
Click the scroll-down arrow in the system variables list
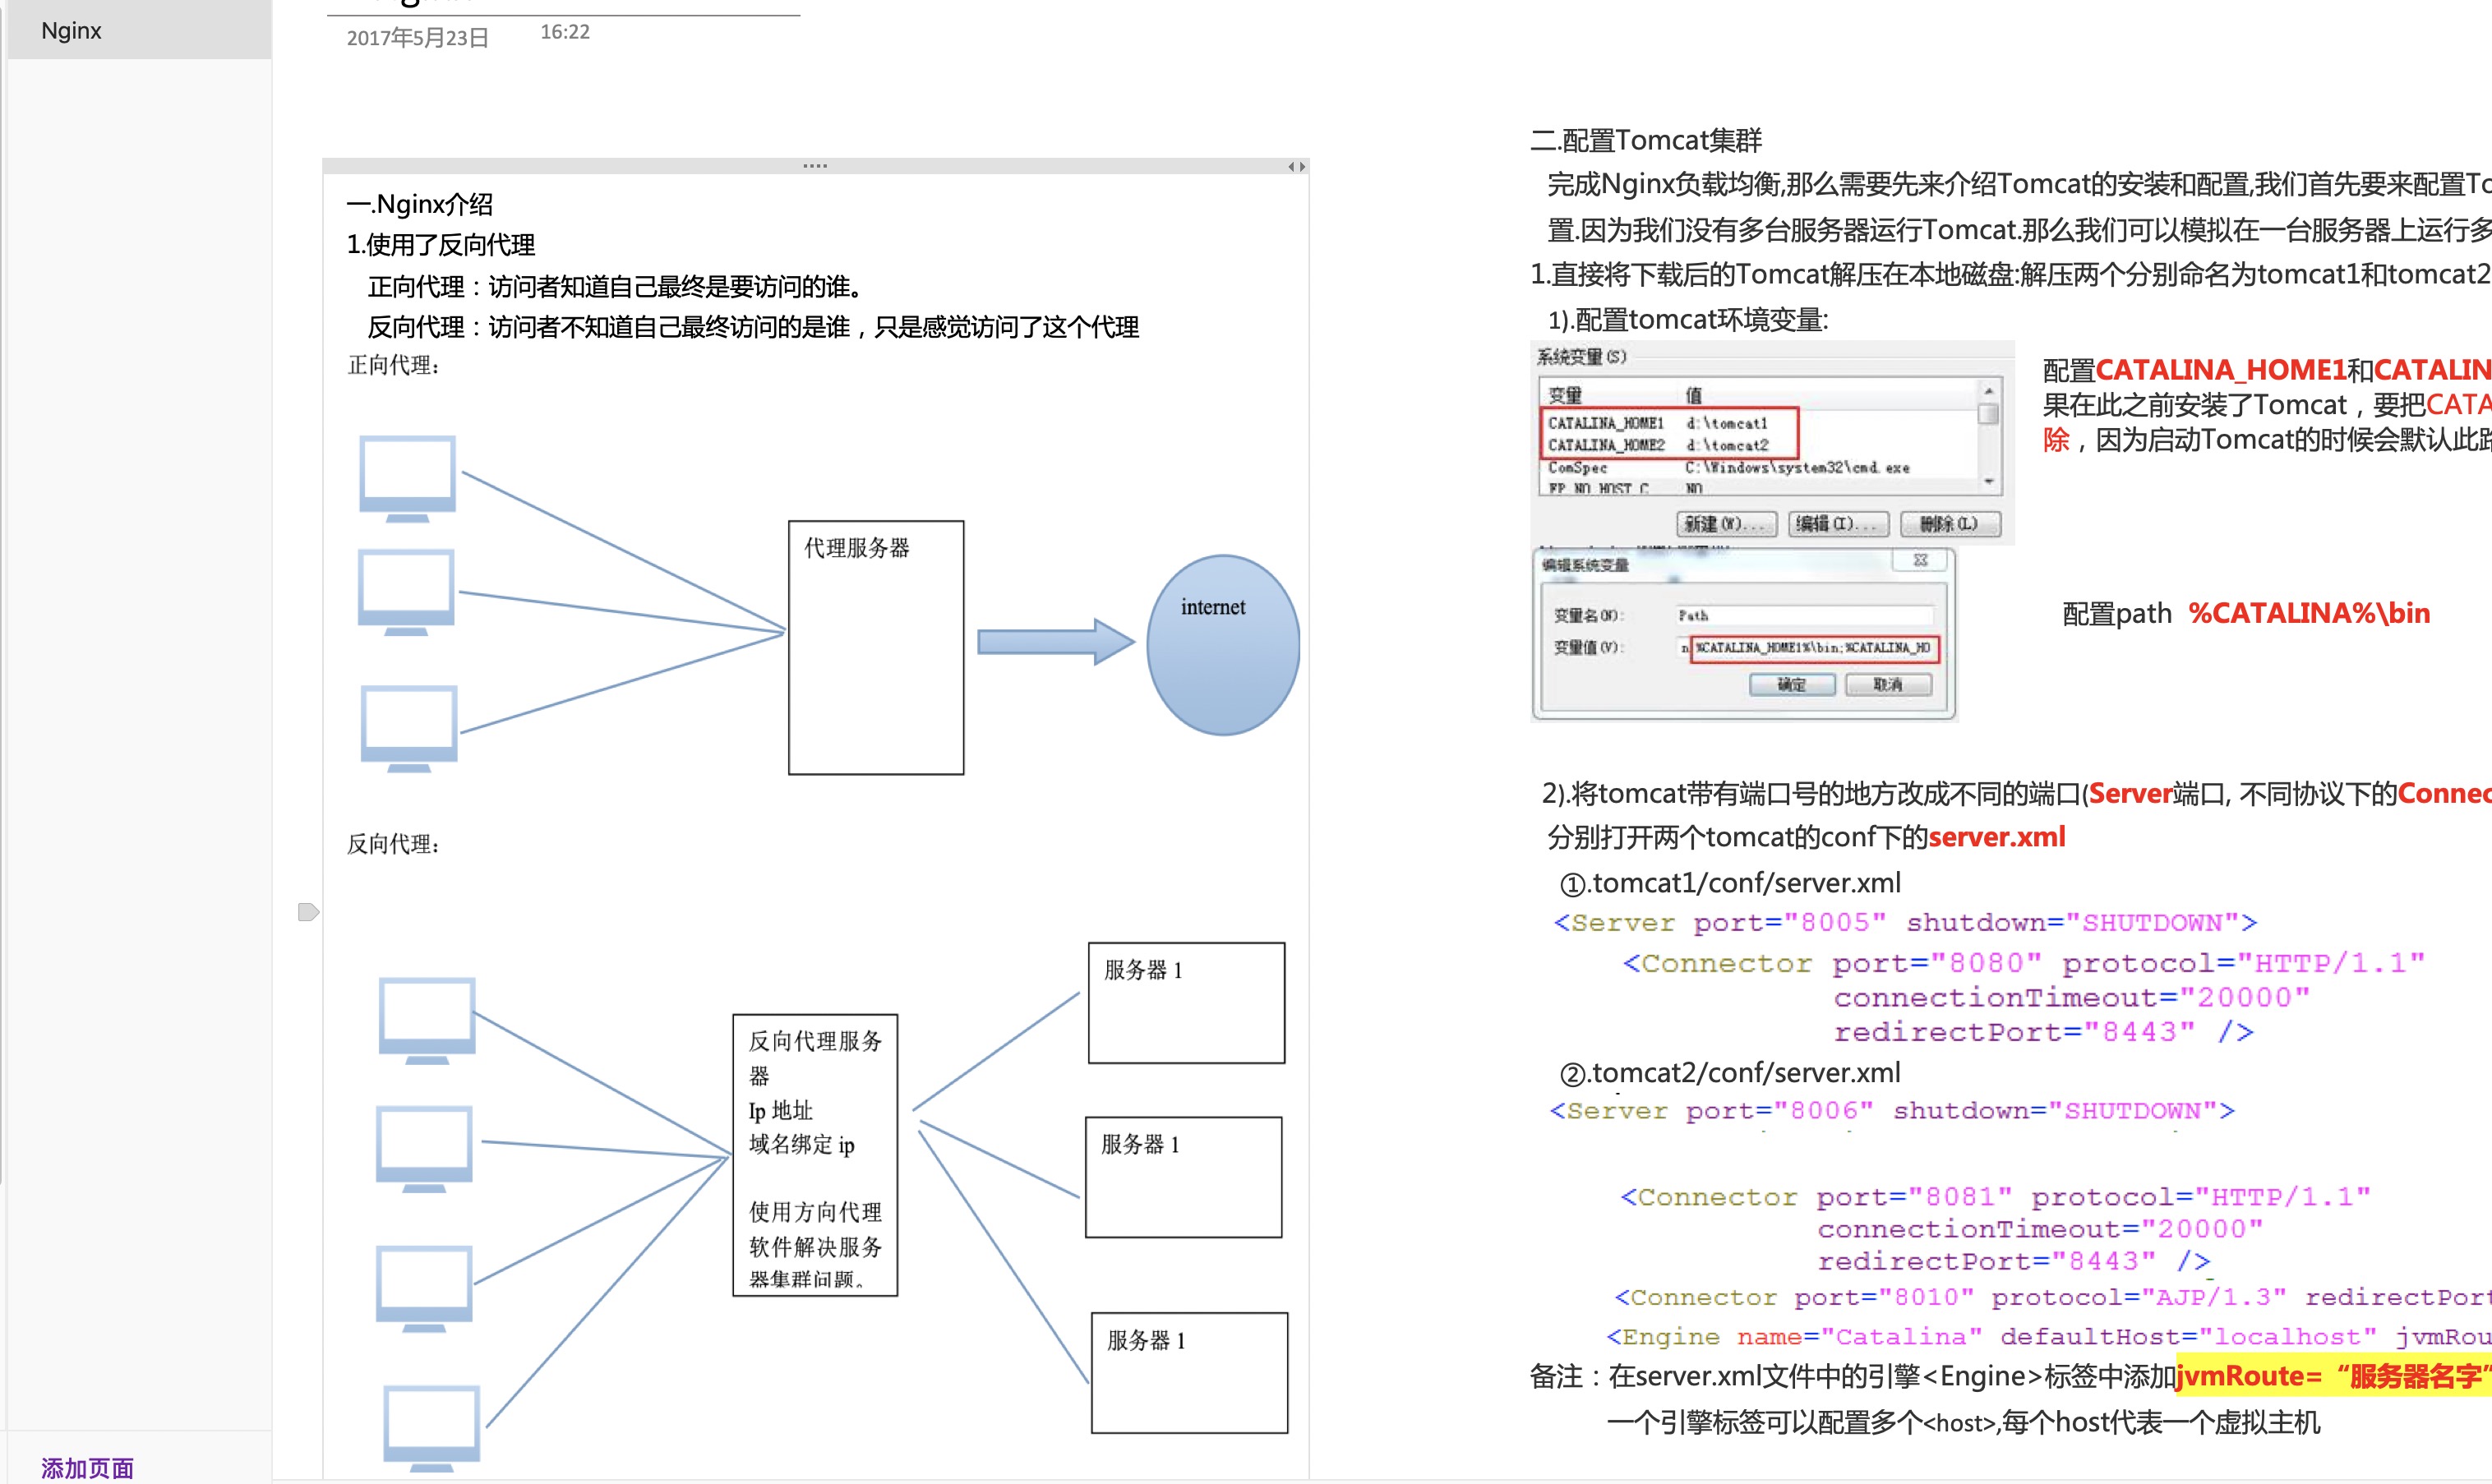coord(1989,482)
